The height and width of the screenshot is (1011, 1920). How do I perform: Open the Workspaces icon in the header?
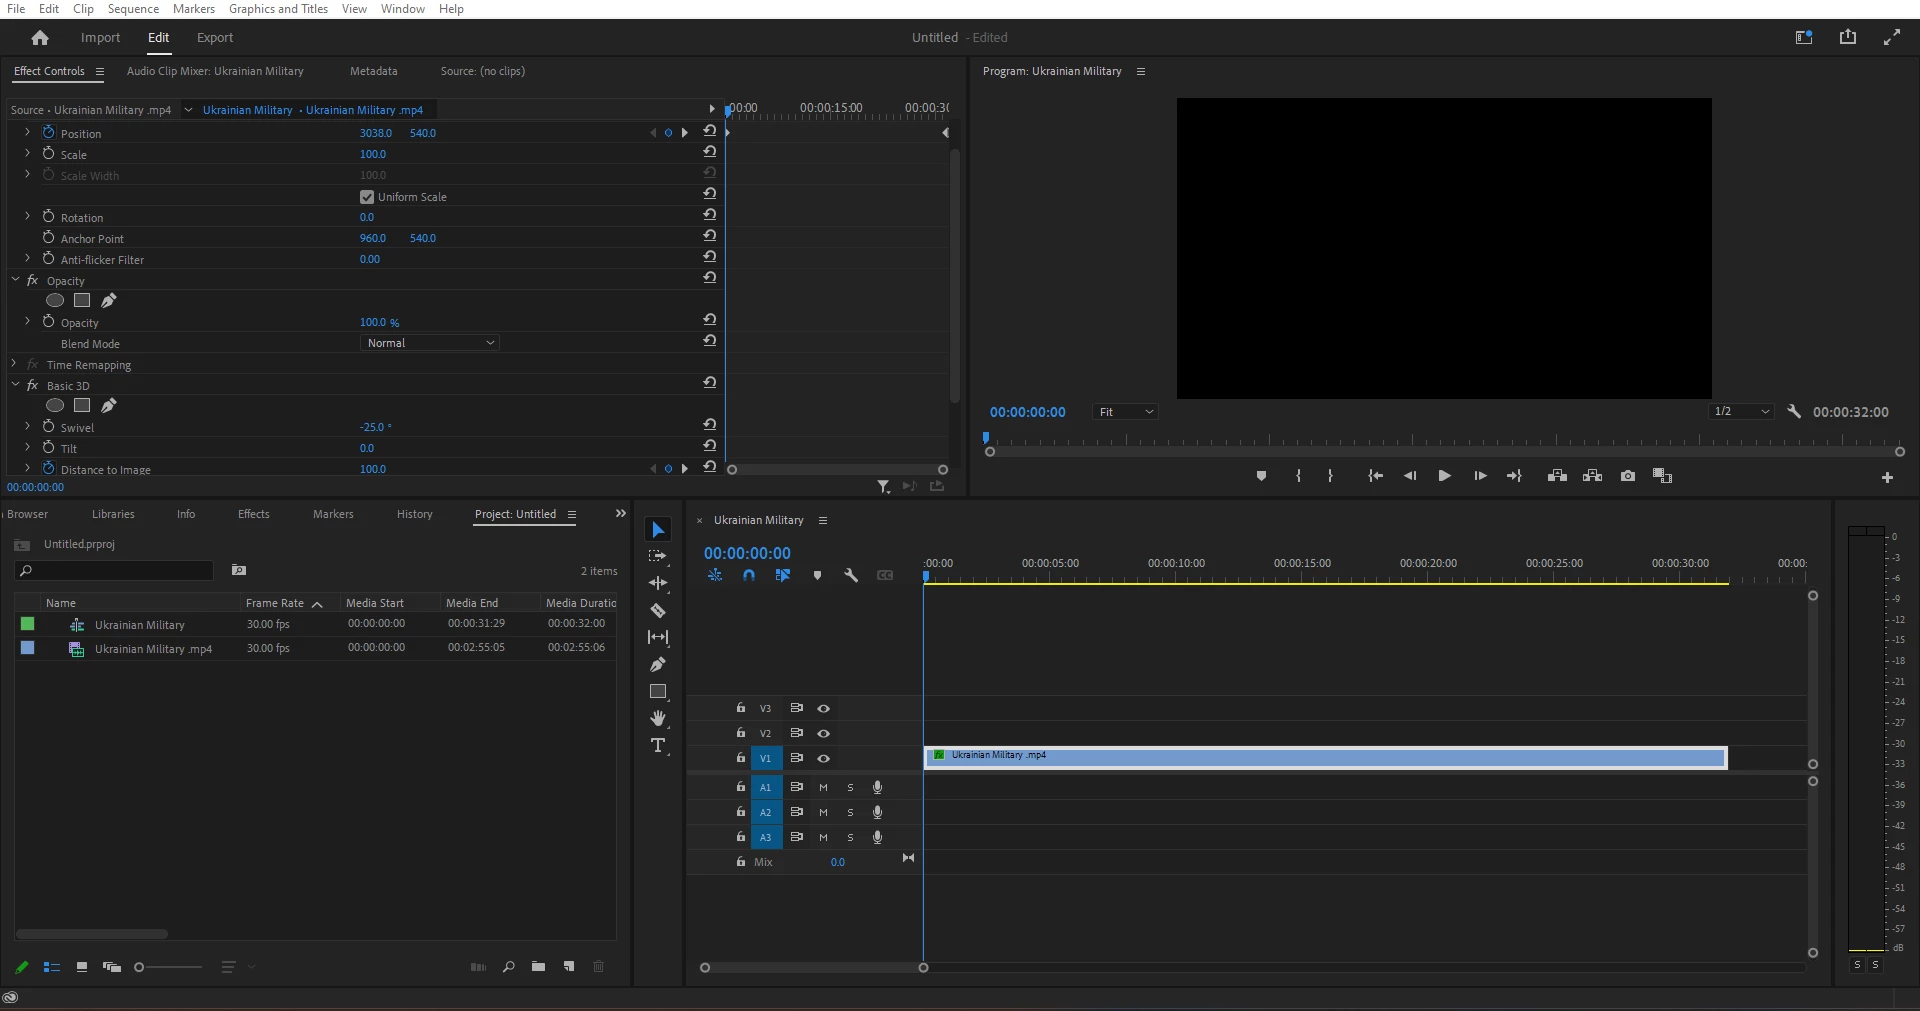coord(1804,38)
